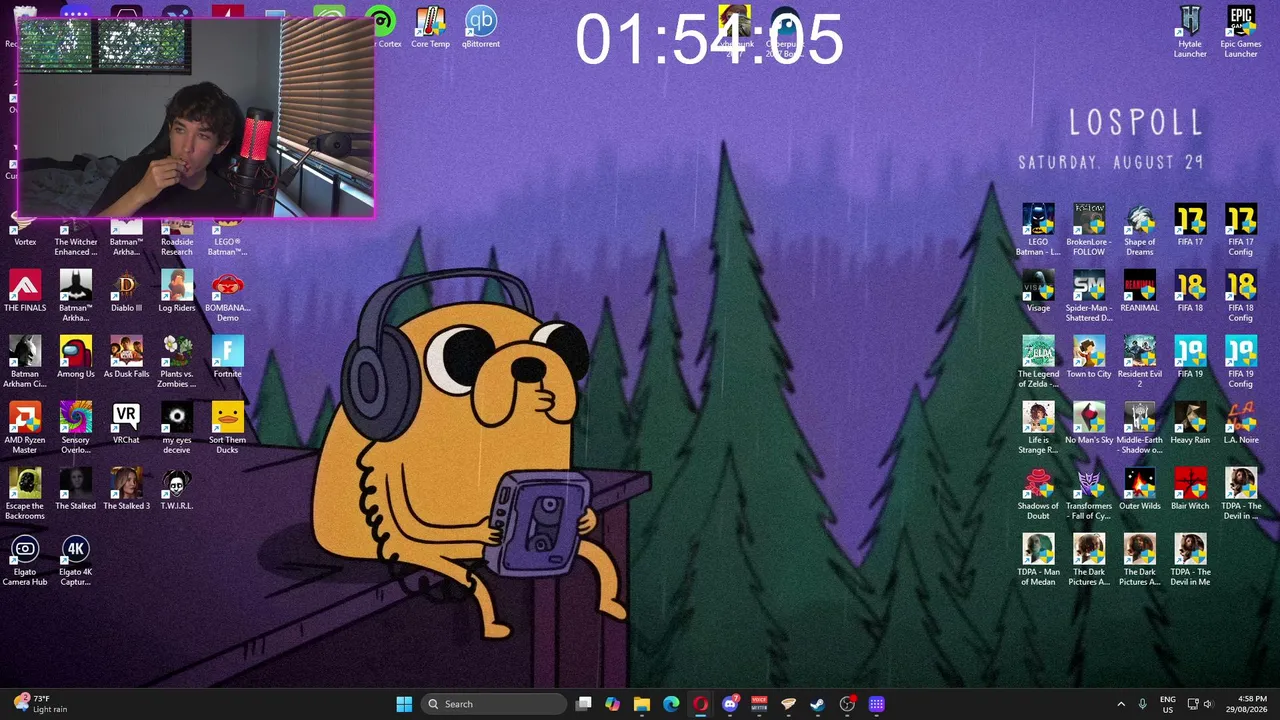Screen dimensions: 1280x720
Task: Open the Elgato Camera Hub icon
Action: click(x=25, y=560)
